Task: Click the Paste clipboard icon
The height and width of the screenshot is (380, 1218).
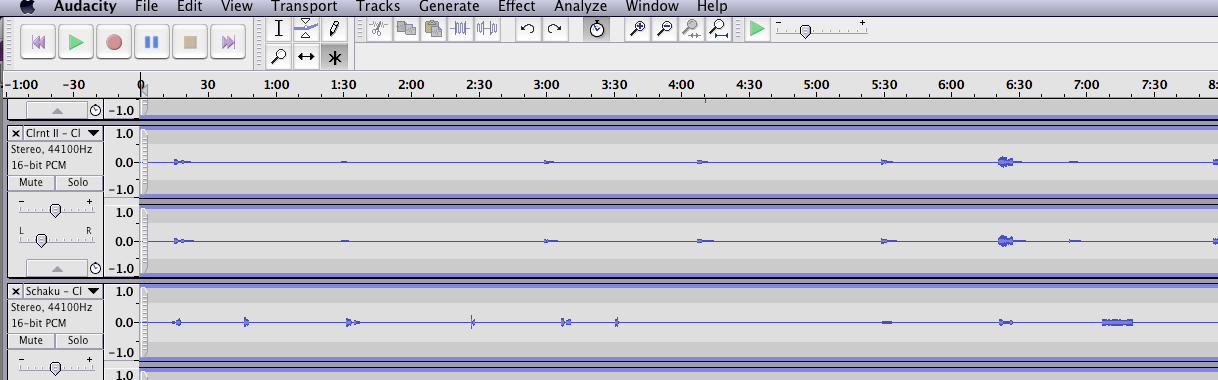Action: pos(432,29)
